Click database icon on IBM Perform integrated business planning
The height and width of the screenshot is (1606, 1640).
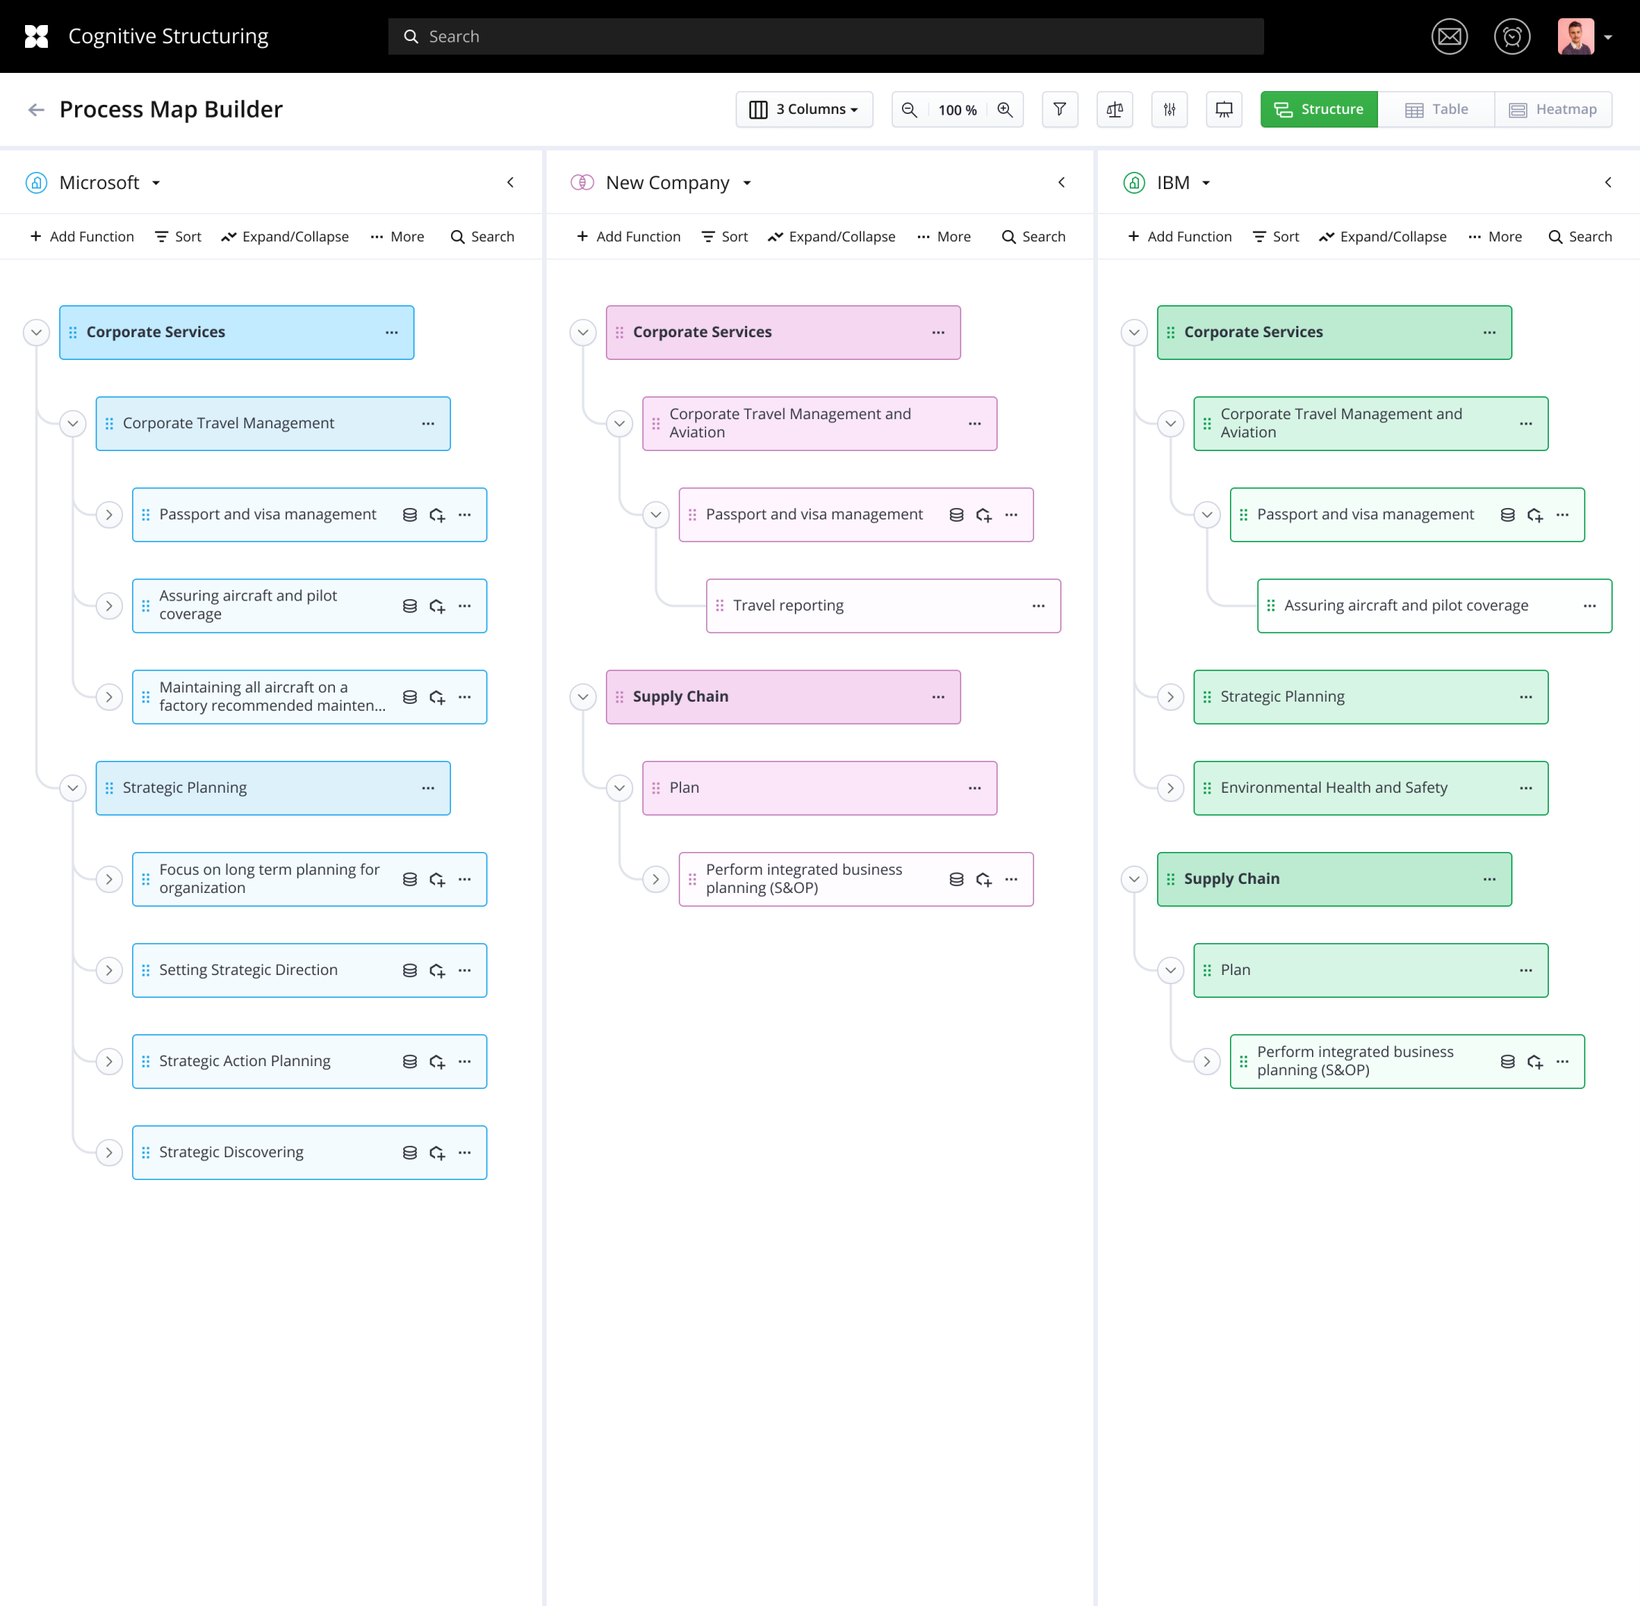(1508, 1062)
